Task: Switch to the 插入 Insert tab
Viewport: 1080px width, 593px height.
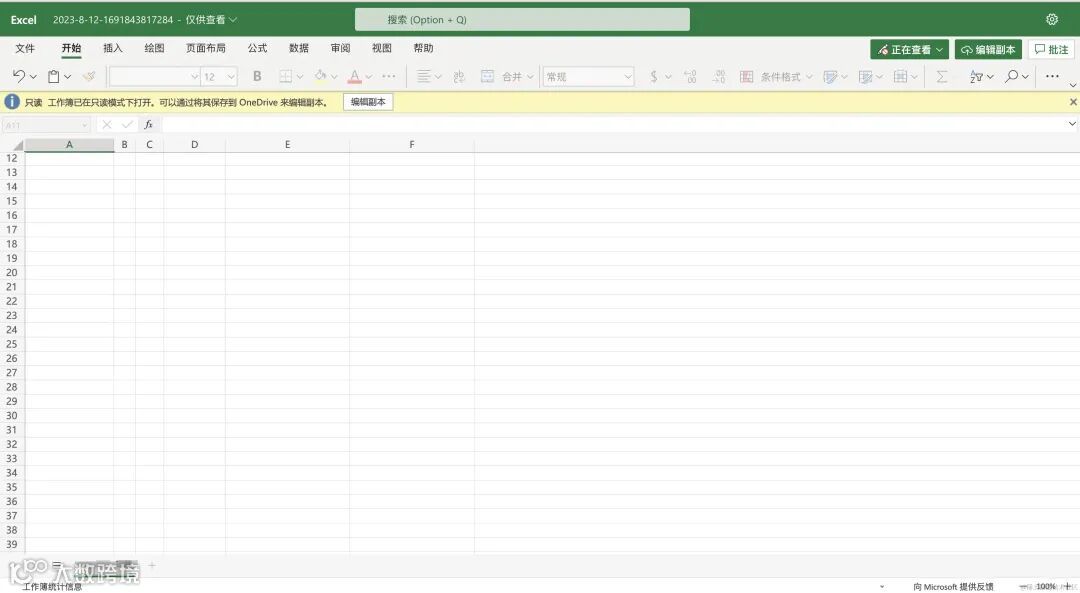Action: pyautogui.click(x=112, y=48)
